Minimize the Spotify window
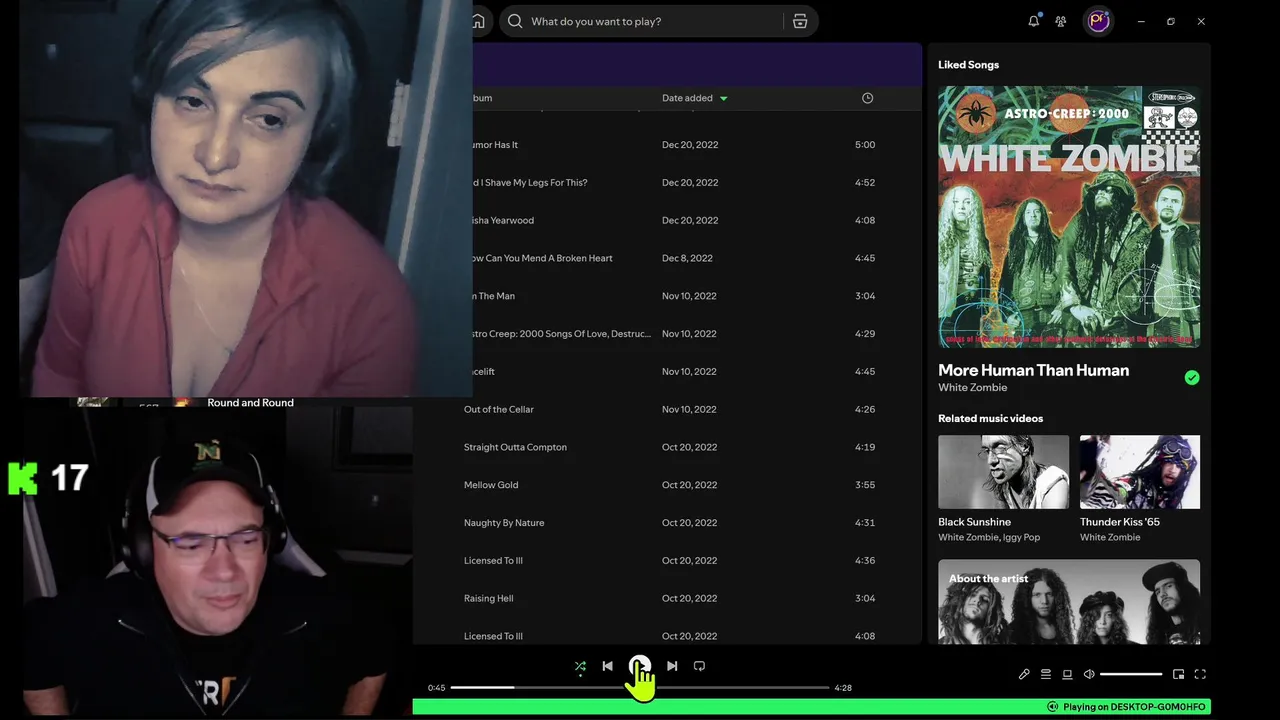This screenshot has width=1280, height=720. [x=1141, y=21]
